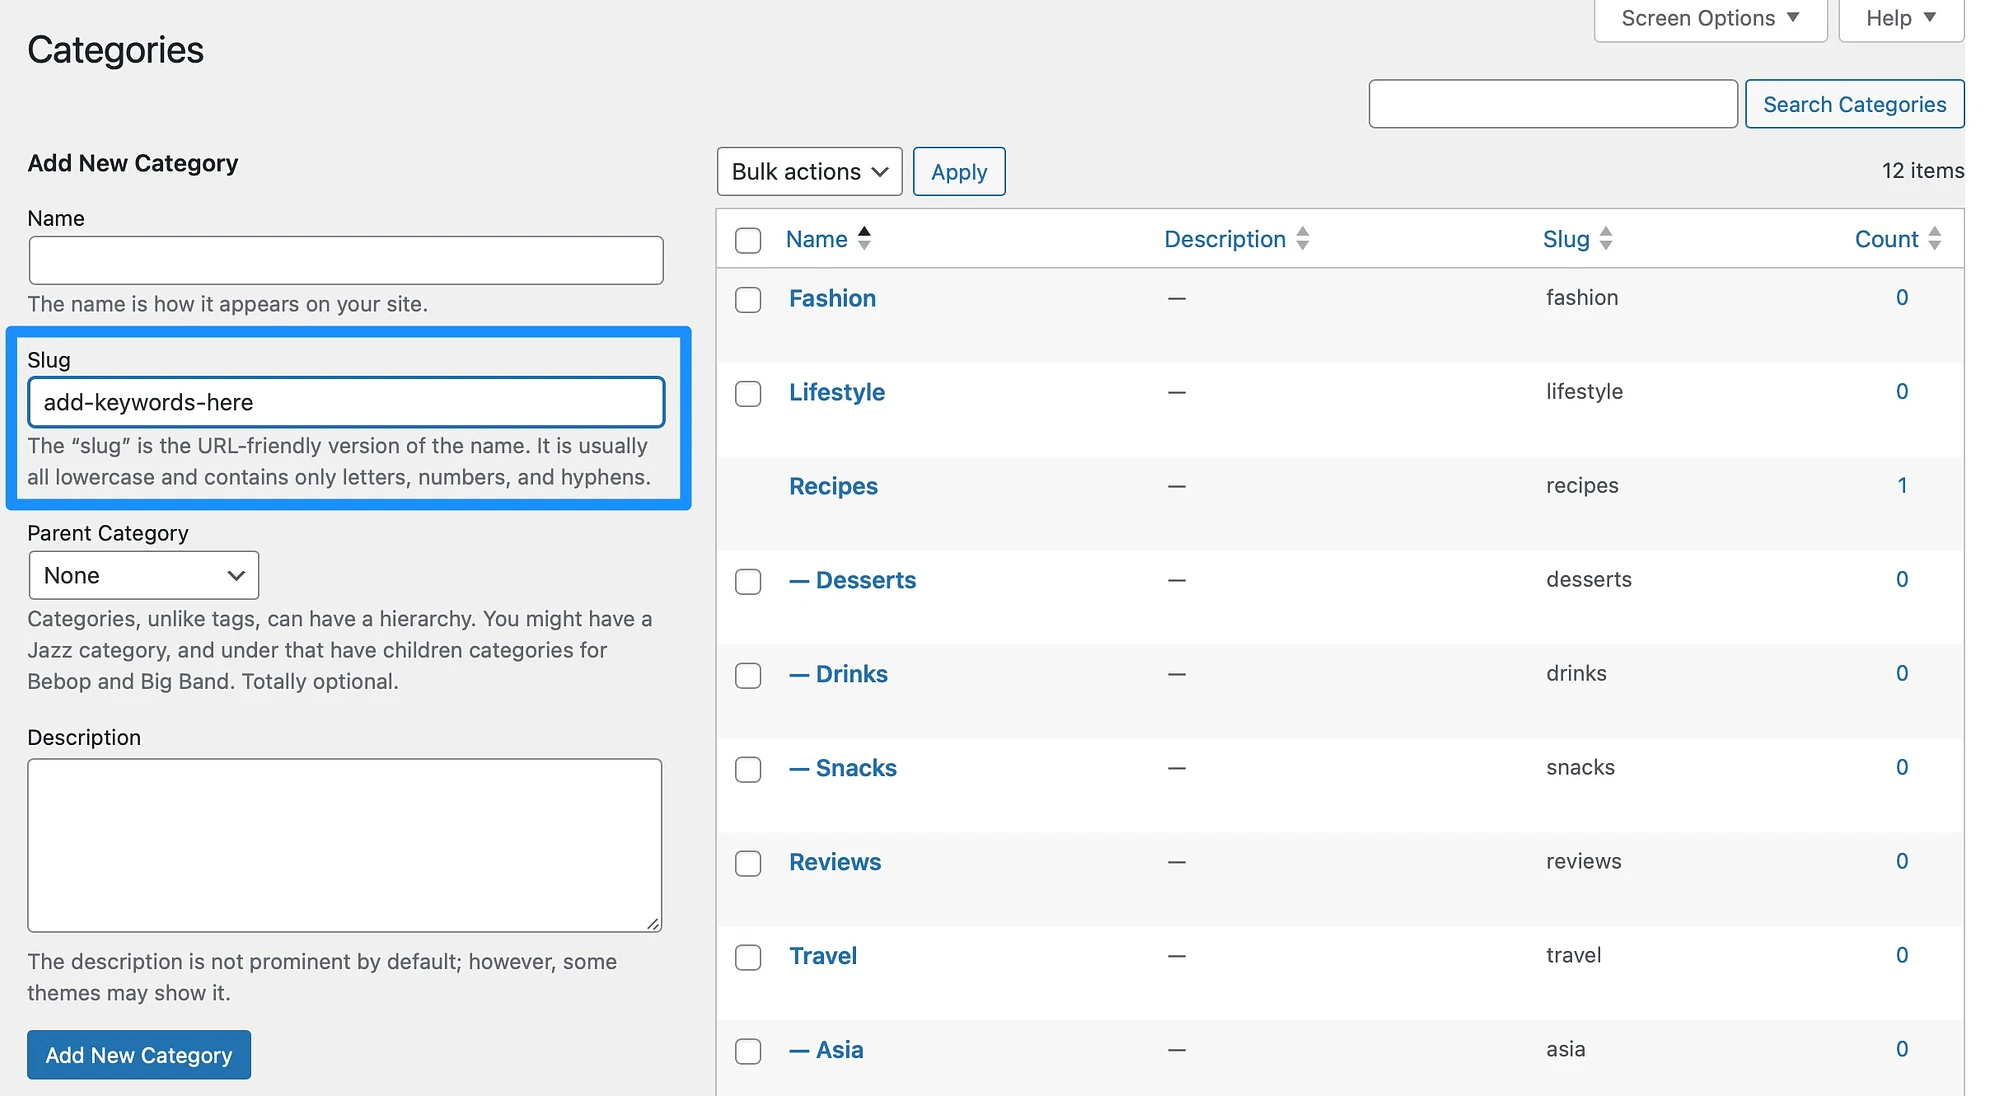Click the Count column sort icon

1940,236
